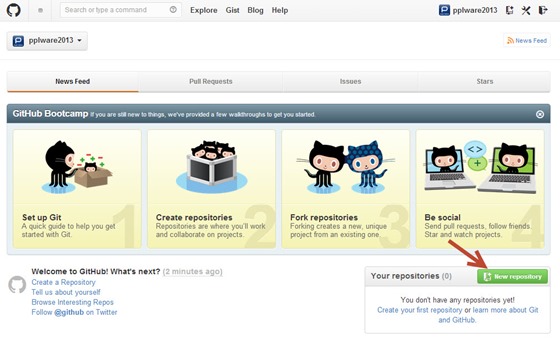Close the GitHub Bootcamp banner
This screenshot has width=560, height=363.
tap(540, 114)
